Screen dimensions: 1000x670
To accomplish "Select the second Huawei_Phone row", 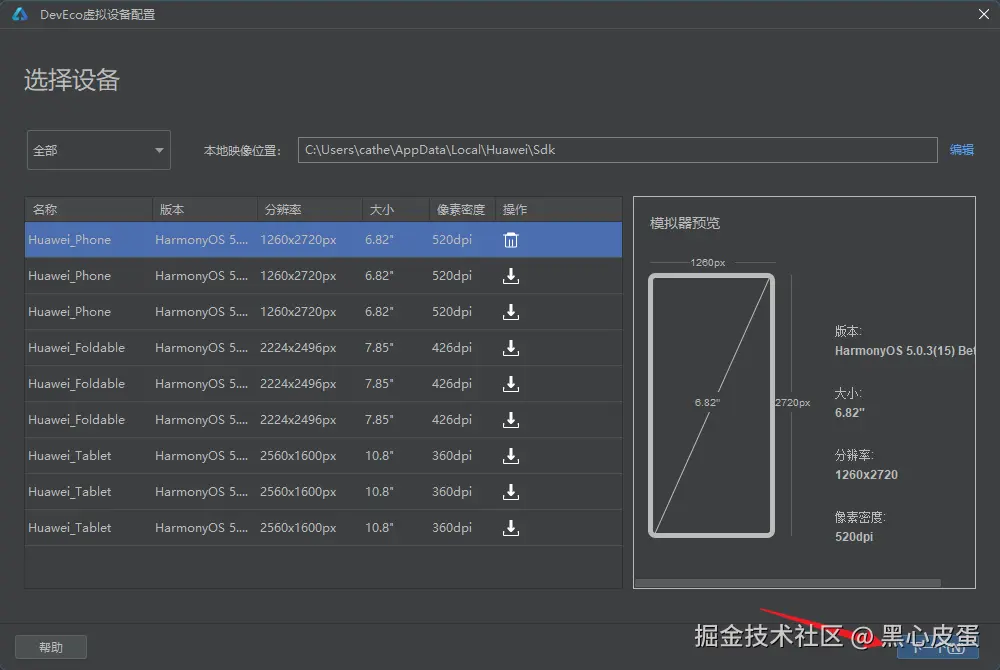I will 323,276.
